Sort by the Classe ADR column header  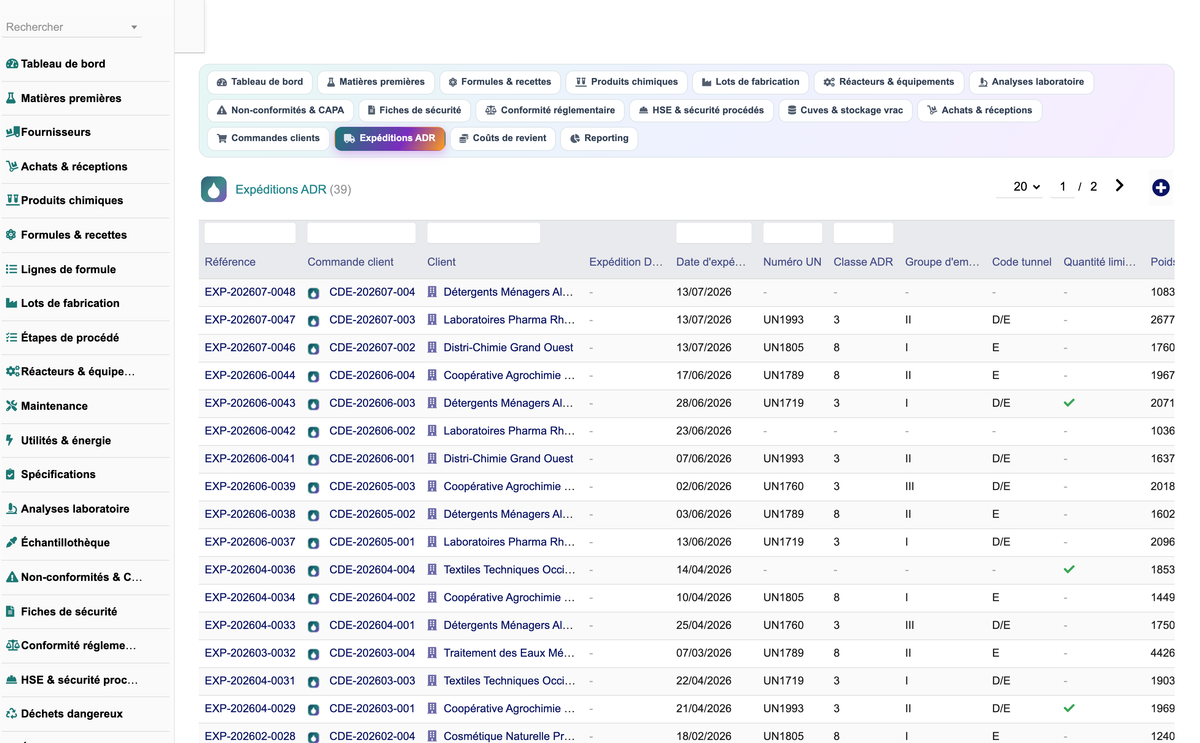863,262
